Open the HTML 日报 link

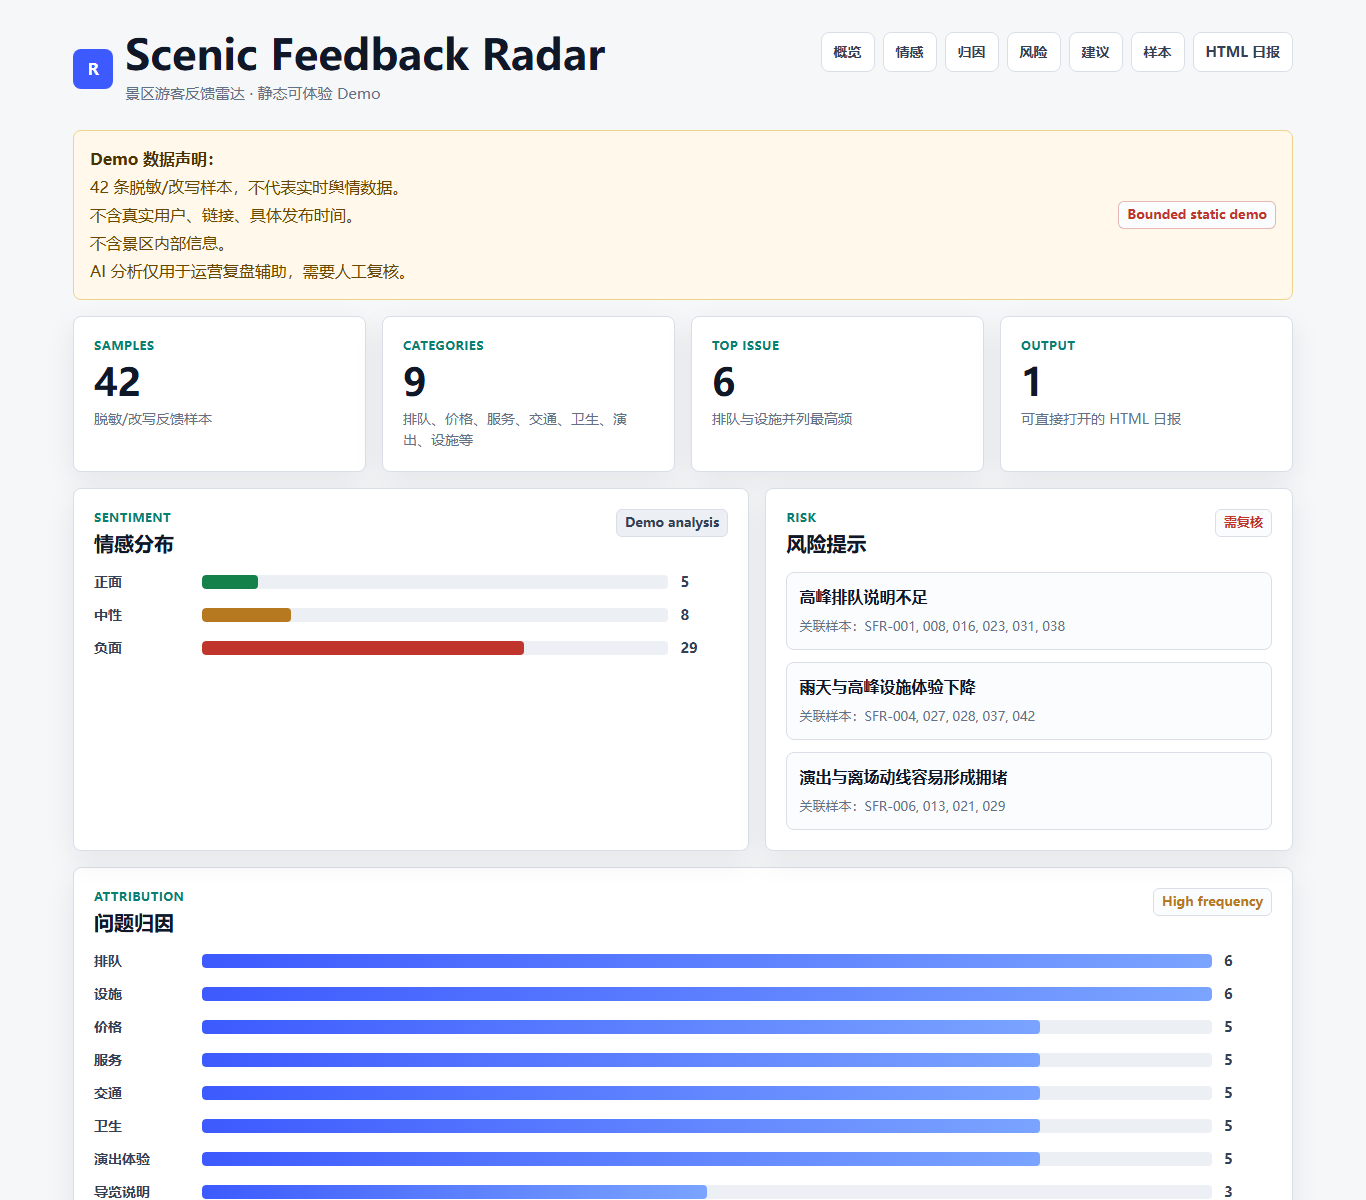pos(1243,52)
